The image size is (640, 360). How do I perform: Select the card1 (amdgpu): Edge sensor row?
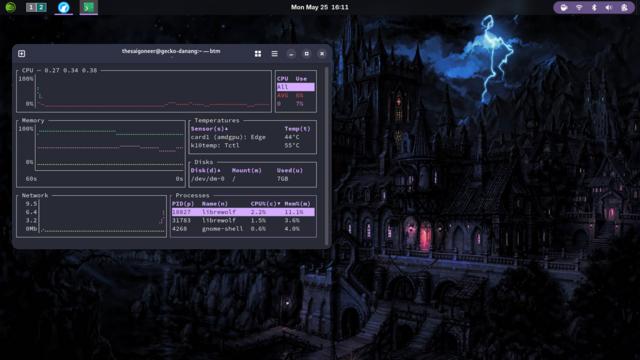(252, 137)
